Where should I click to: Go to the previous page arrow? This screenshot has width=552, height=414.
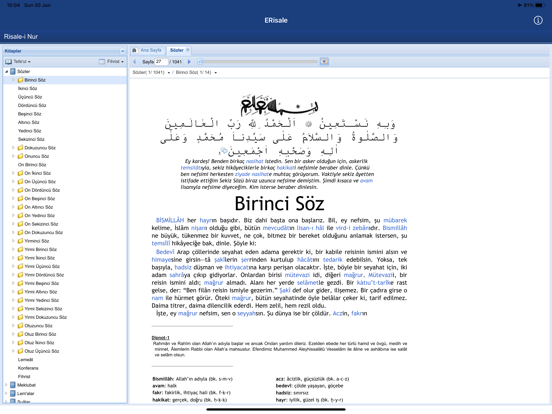[134, 62]
